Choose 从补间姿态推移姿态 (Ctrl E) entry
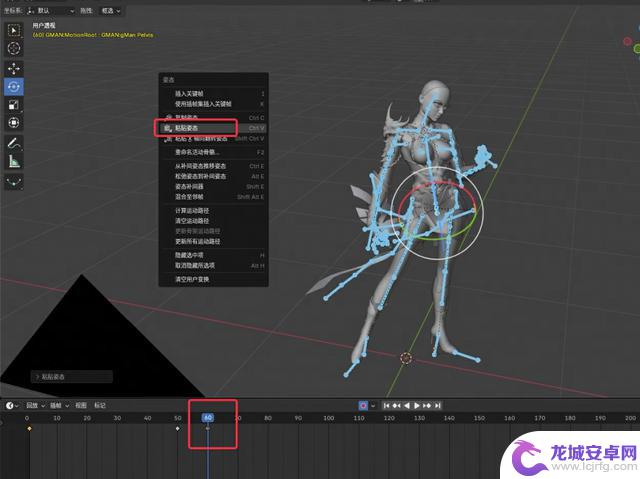The width and height of the screenshot is (640, 479). click(213, 166)
